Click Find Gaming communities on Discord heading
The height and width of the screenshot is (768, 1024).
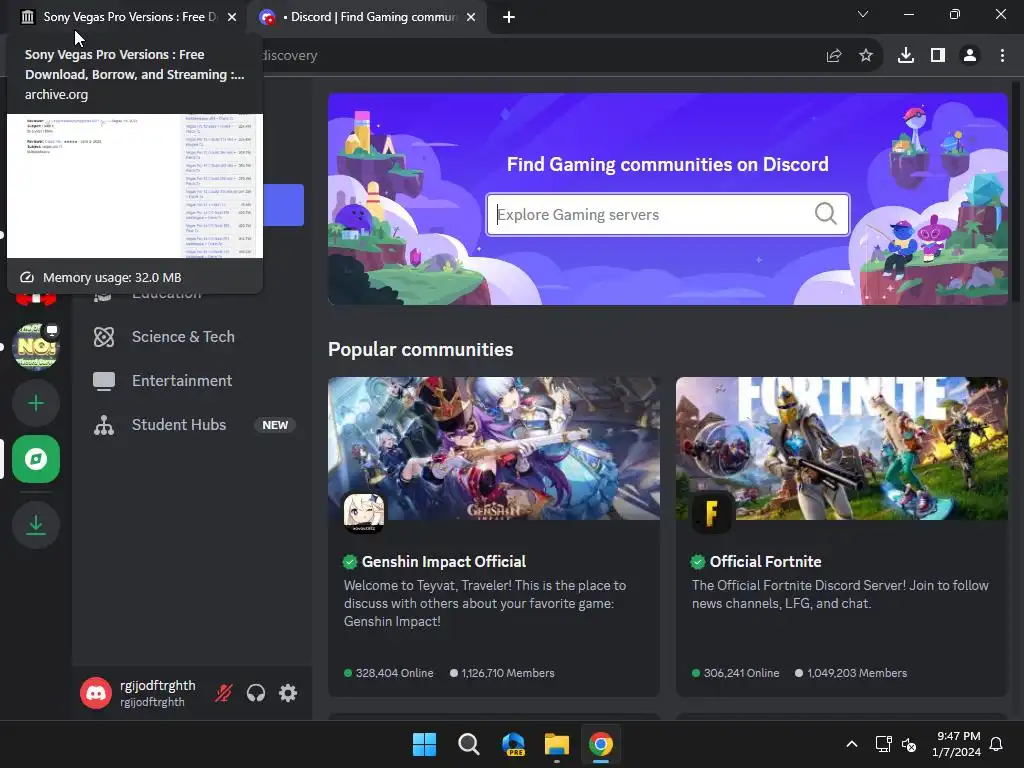[667, 164]
